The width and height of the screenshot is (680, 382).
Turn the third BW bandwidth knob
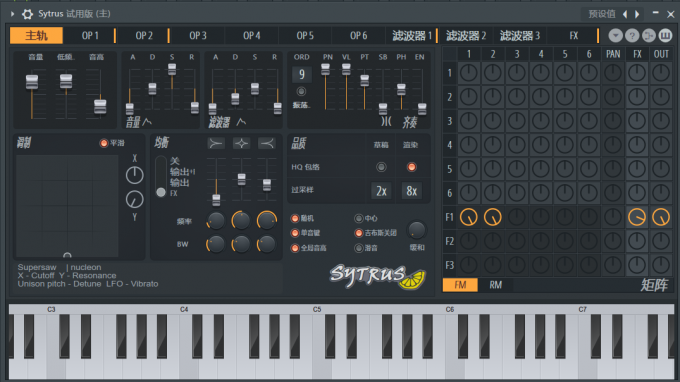pyautogui.click(x=267, y=244)
